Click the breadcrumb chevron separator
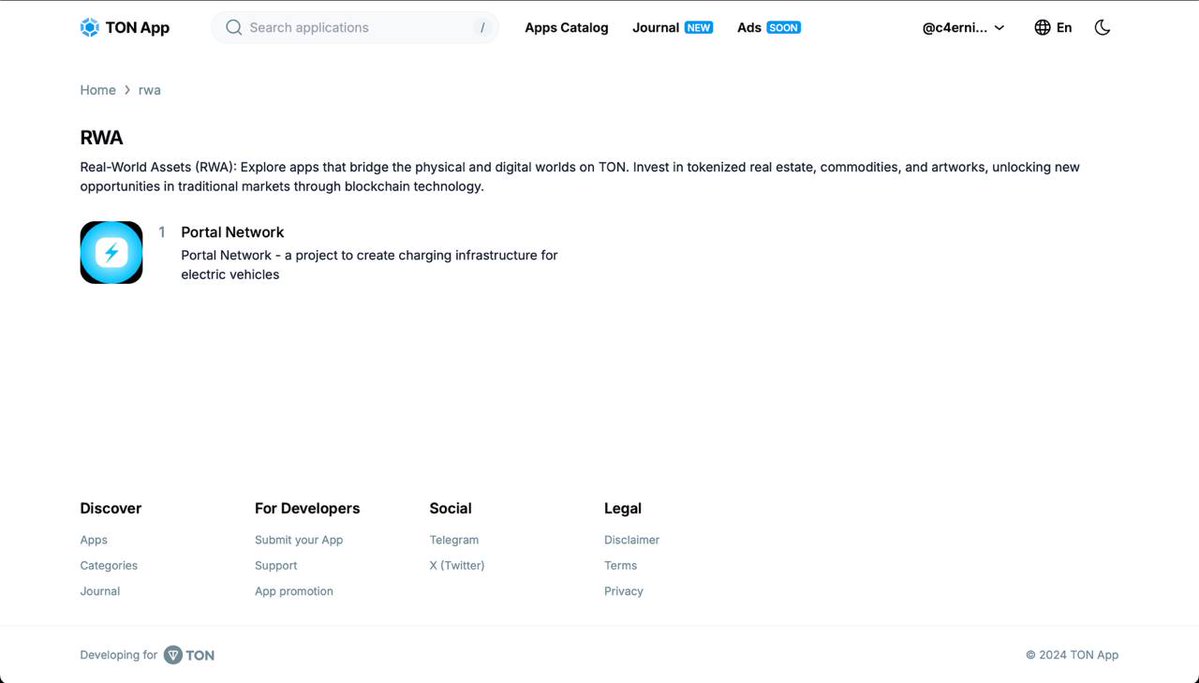Viewport: 1199px width, 683px height. [127, 90]
